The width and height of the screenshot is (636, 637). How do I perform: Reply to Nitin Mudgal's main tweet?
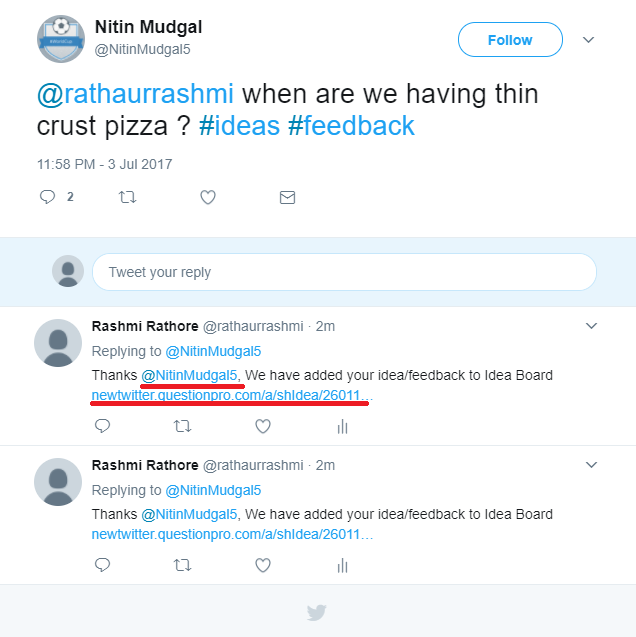(47, 197)
